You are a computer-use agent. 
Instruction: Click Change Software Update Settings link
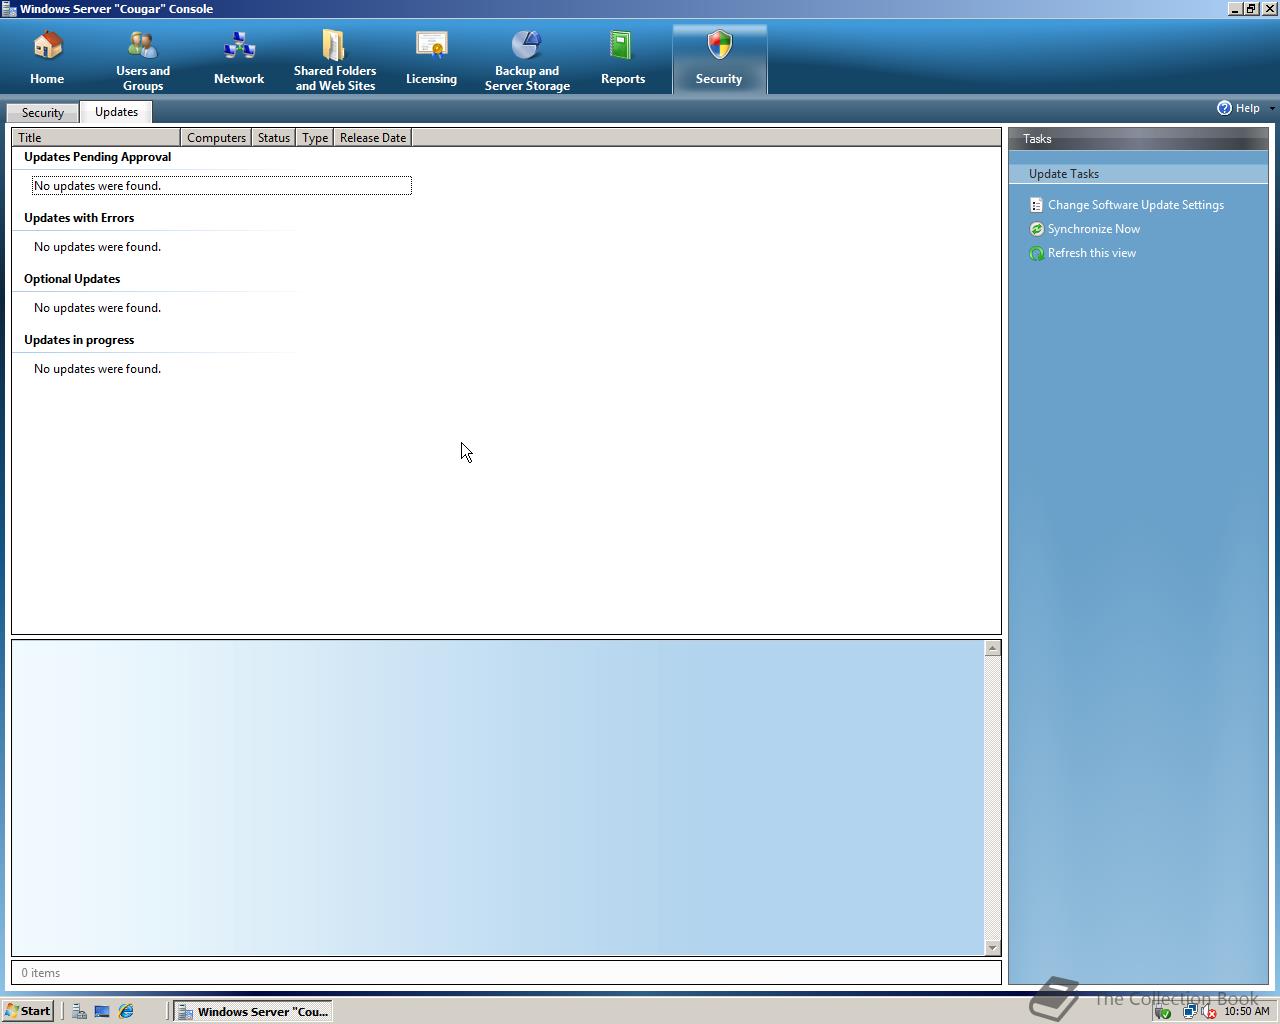(x=1136, y=205)
